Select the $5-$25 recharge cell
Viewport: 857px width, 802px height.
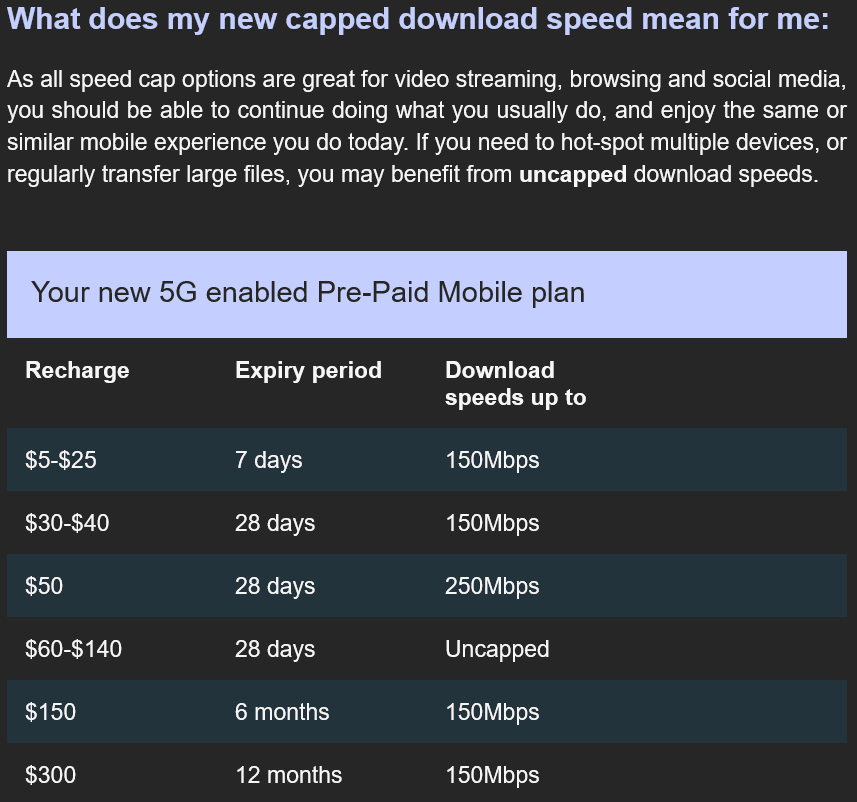[61, 460]
